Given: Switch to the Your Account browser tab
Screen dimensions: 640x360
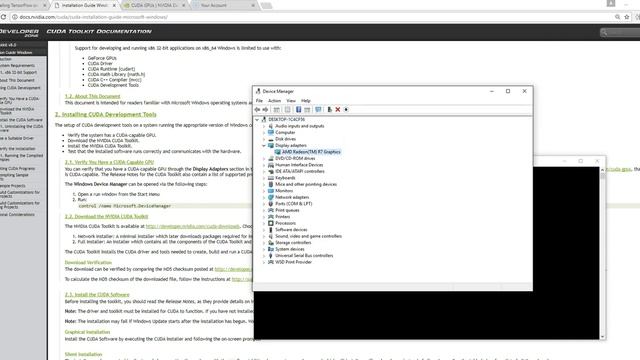Looking at the screenshot, I should tap(224, 5).
